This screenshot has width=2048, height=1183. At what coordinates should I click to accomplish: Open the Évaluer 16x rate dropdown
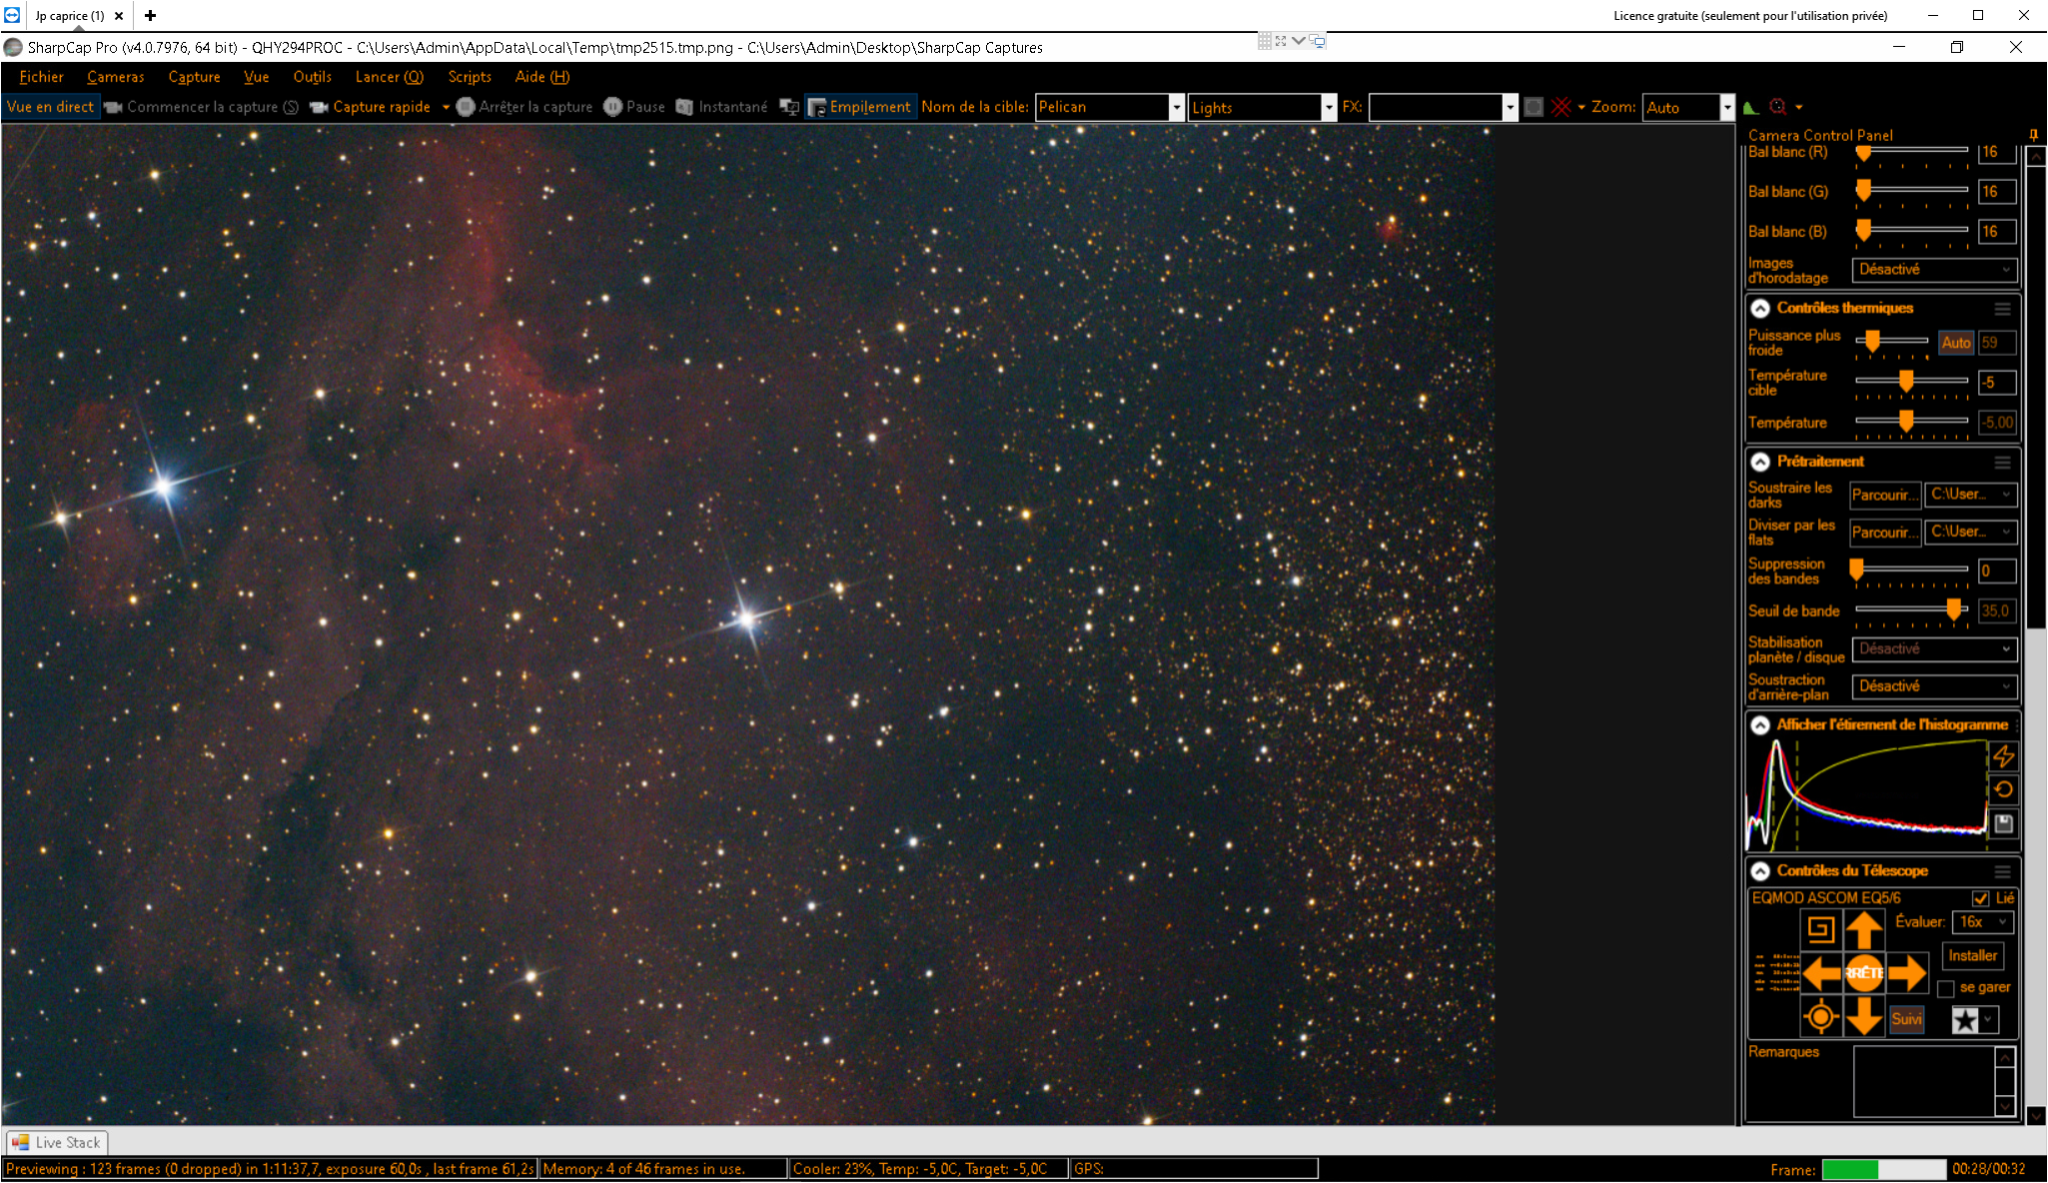click(1984, 922)
